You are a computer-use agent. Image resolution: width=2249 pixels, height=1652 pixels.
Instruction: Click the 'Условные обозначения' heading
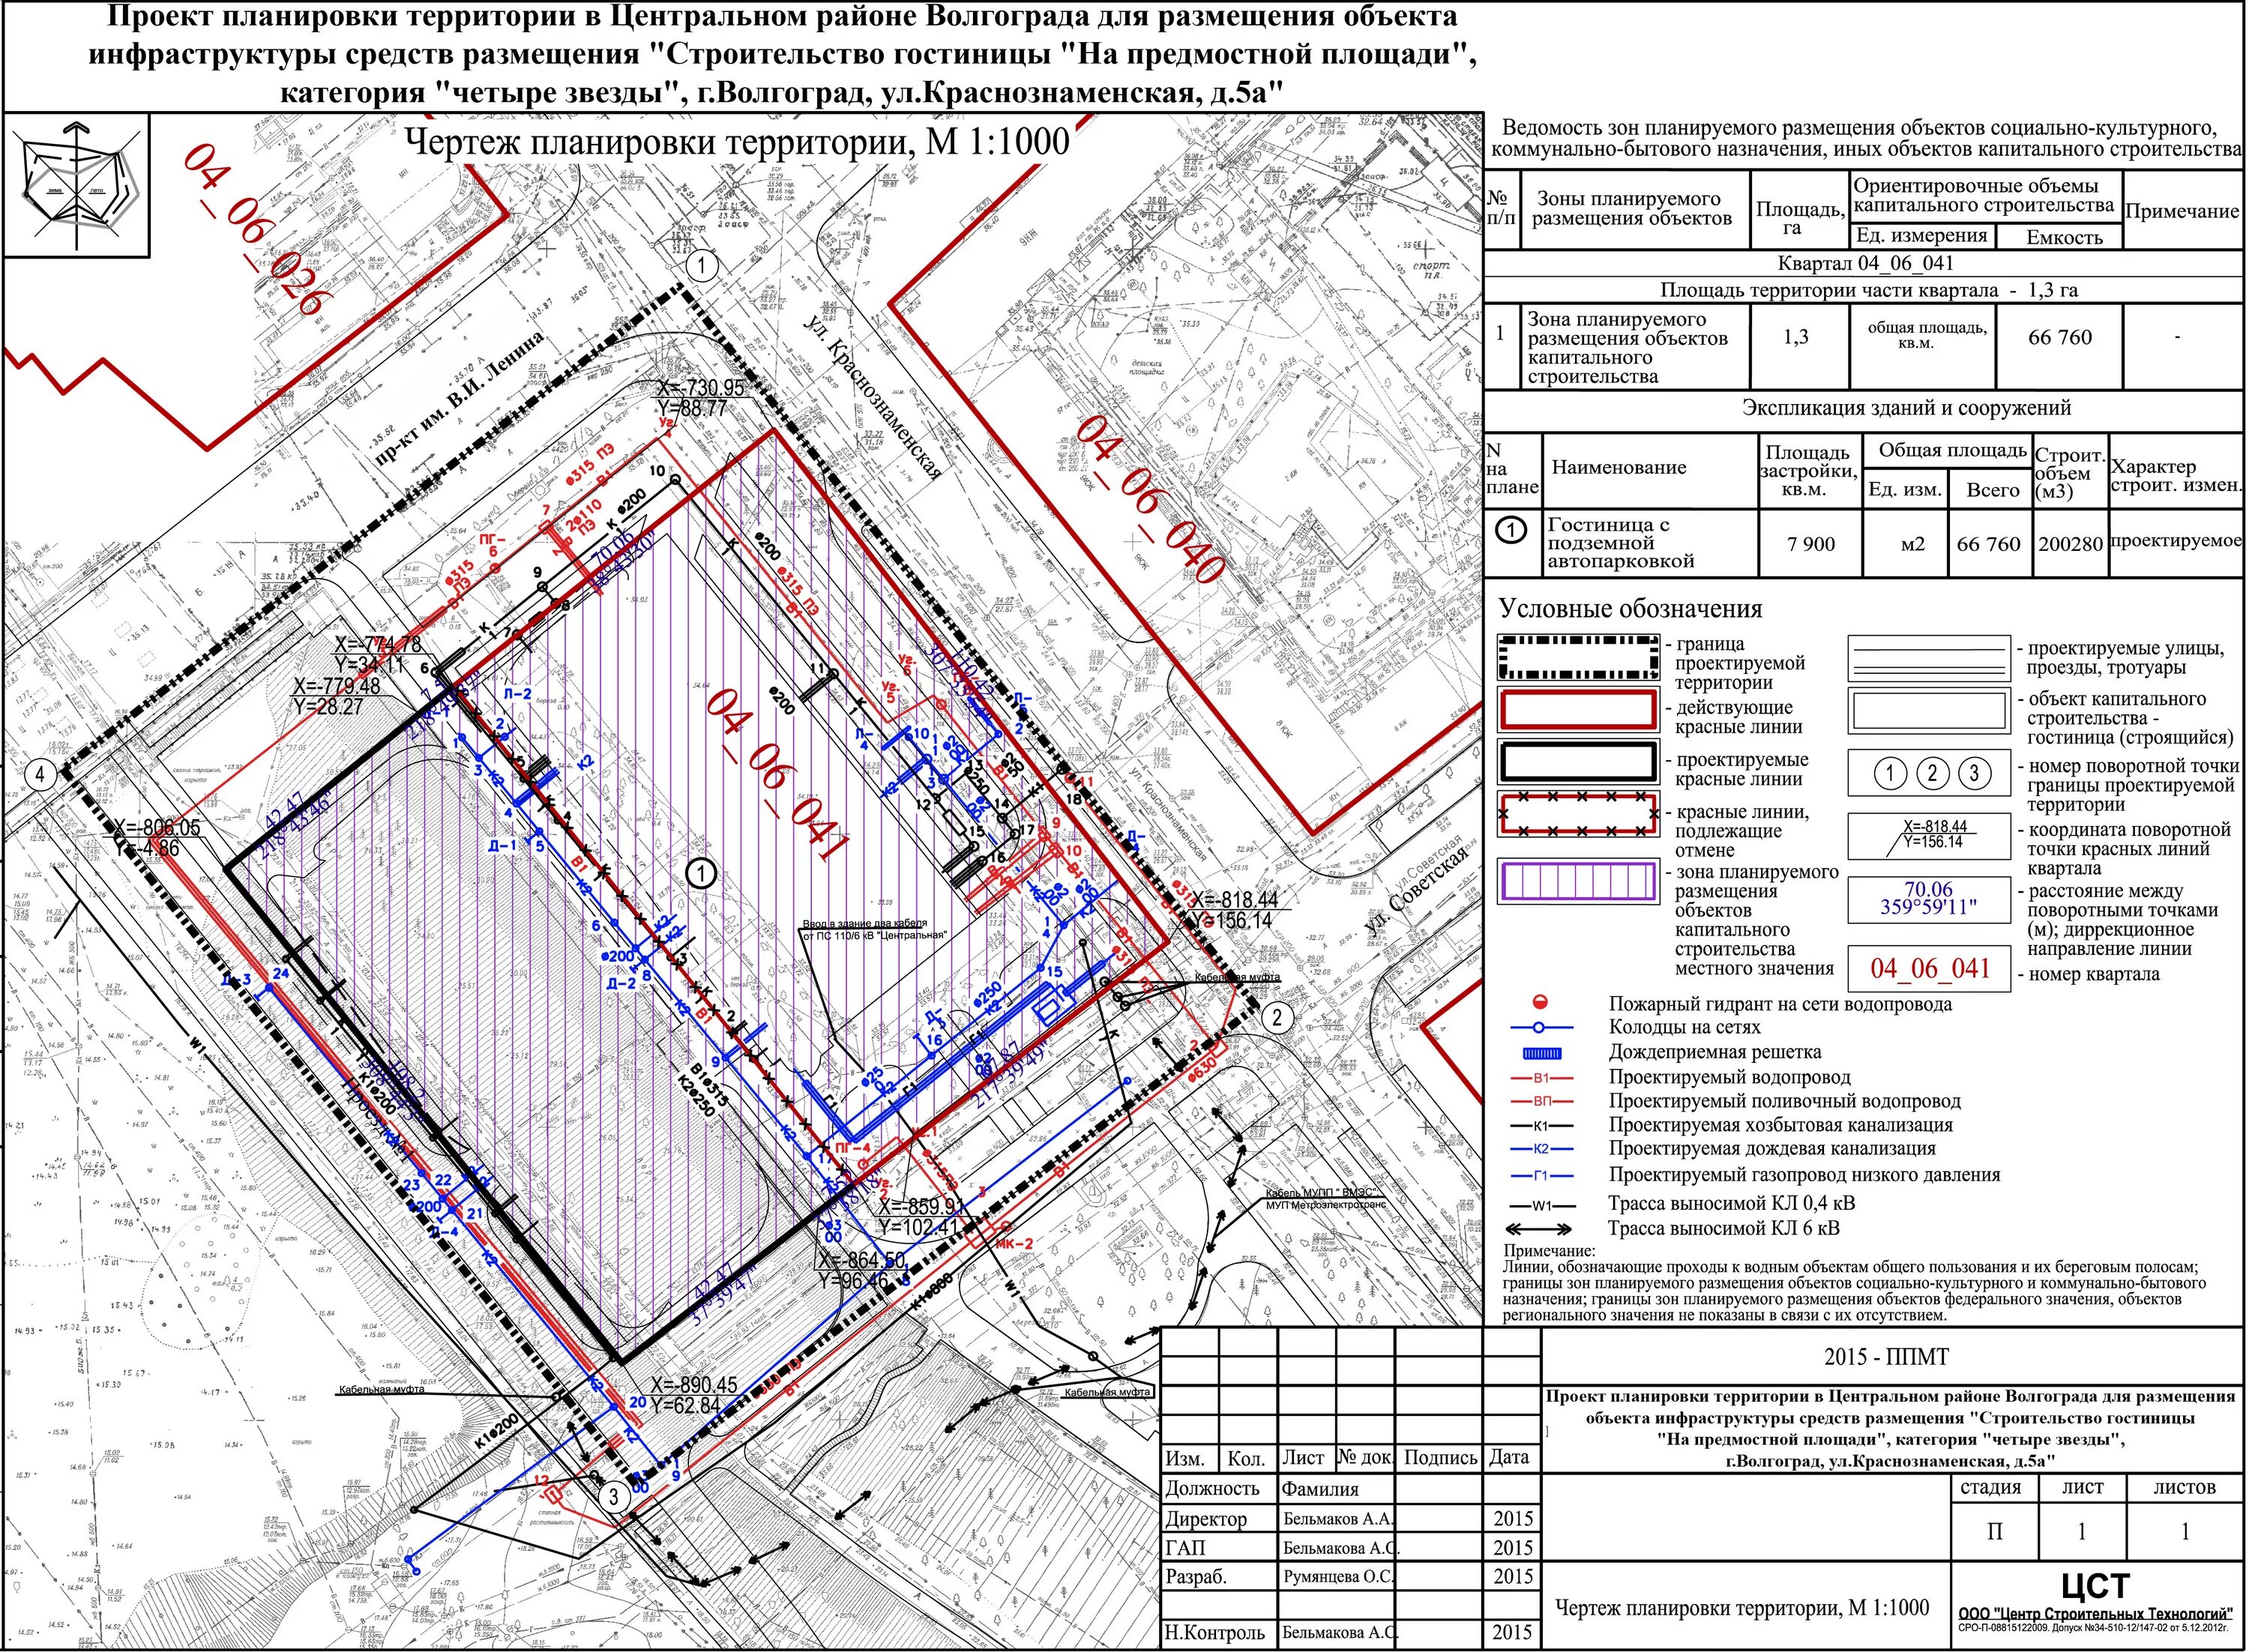[x=1630, y=609]
